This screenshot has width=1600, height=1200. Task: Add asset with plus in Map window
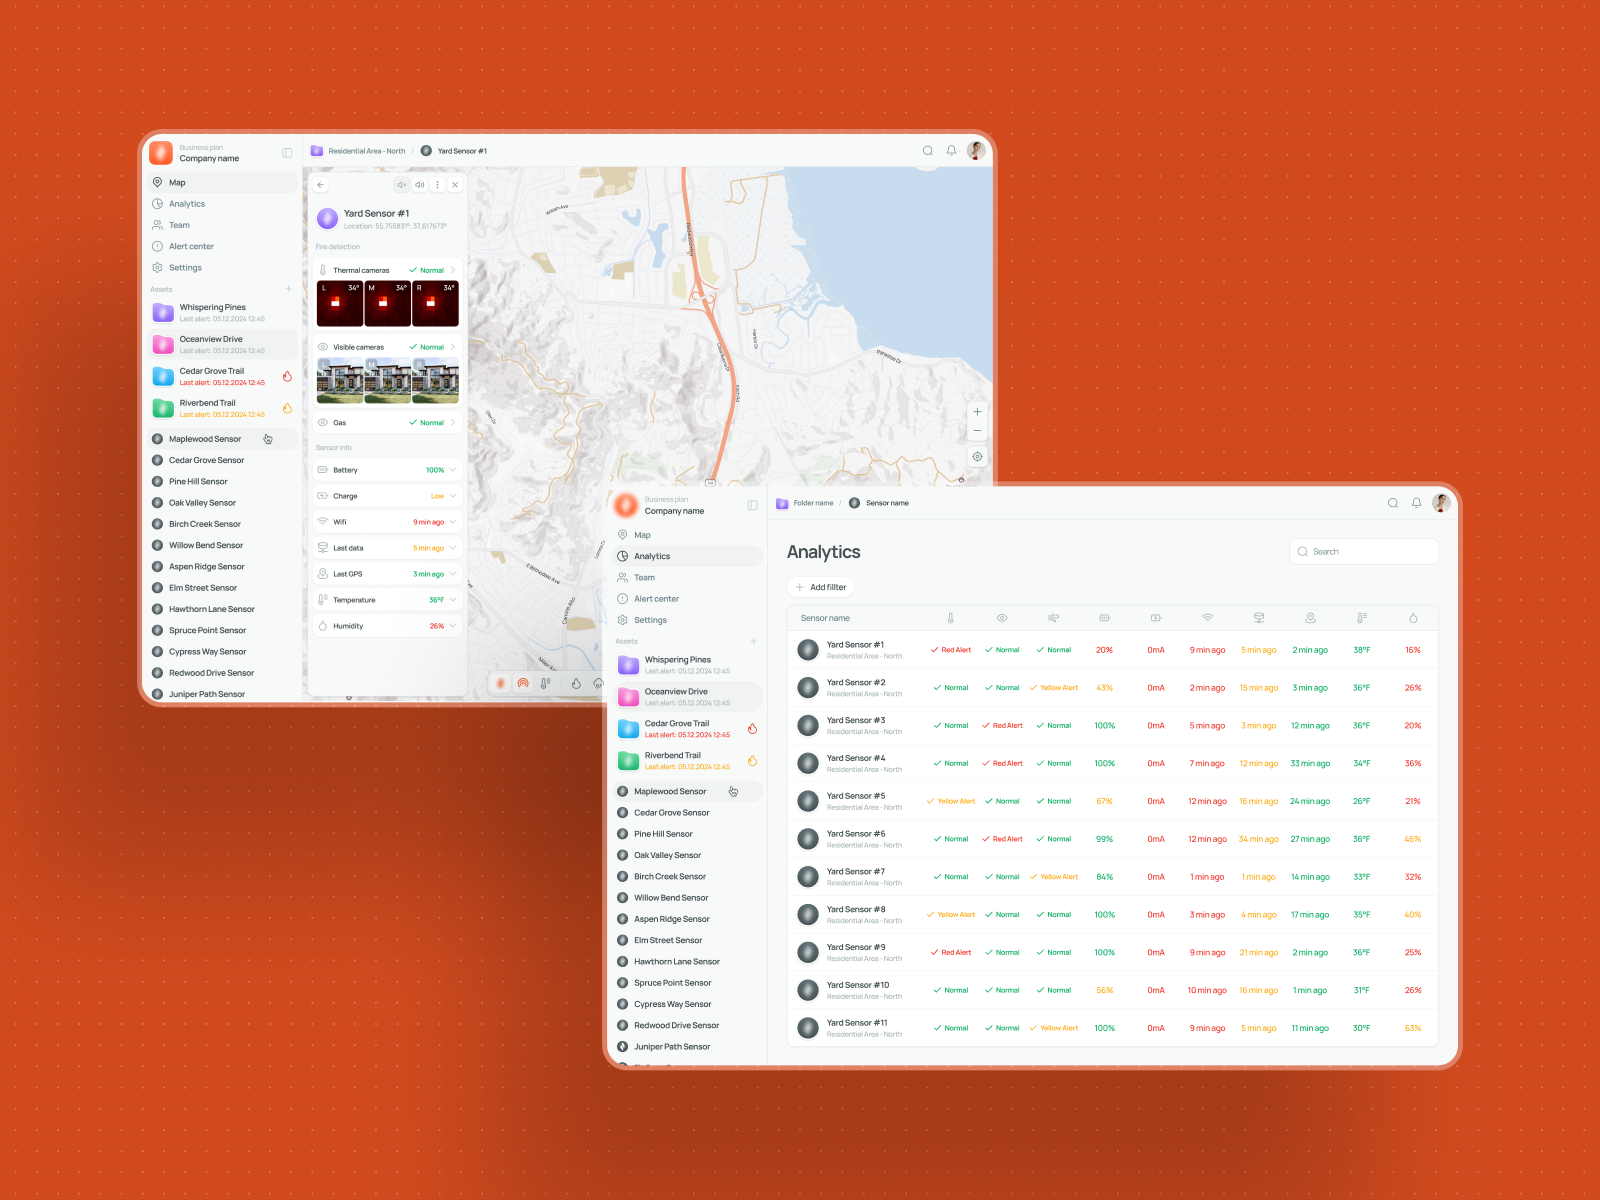pyautogui.click(x=289, y=289)
